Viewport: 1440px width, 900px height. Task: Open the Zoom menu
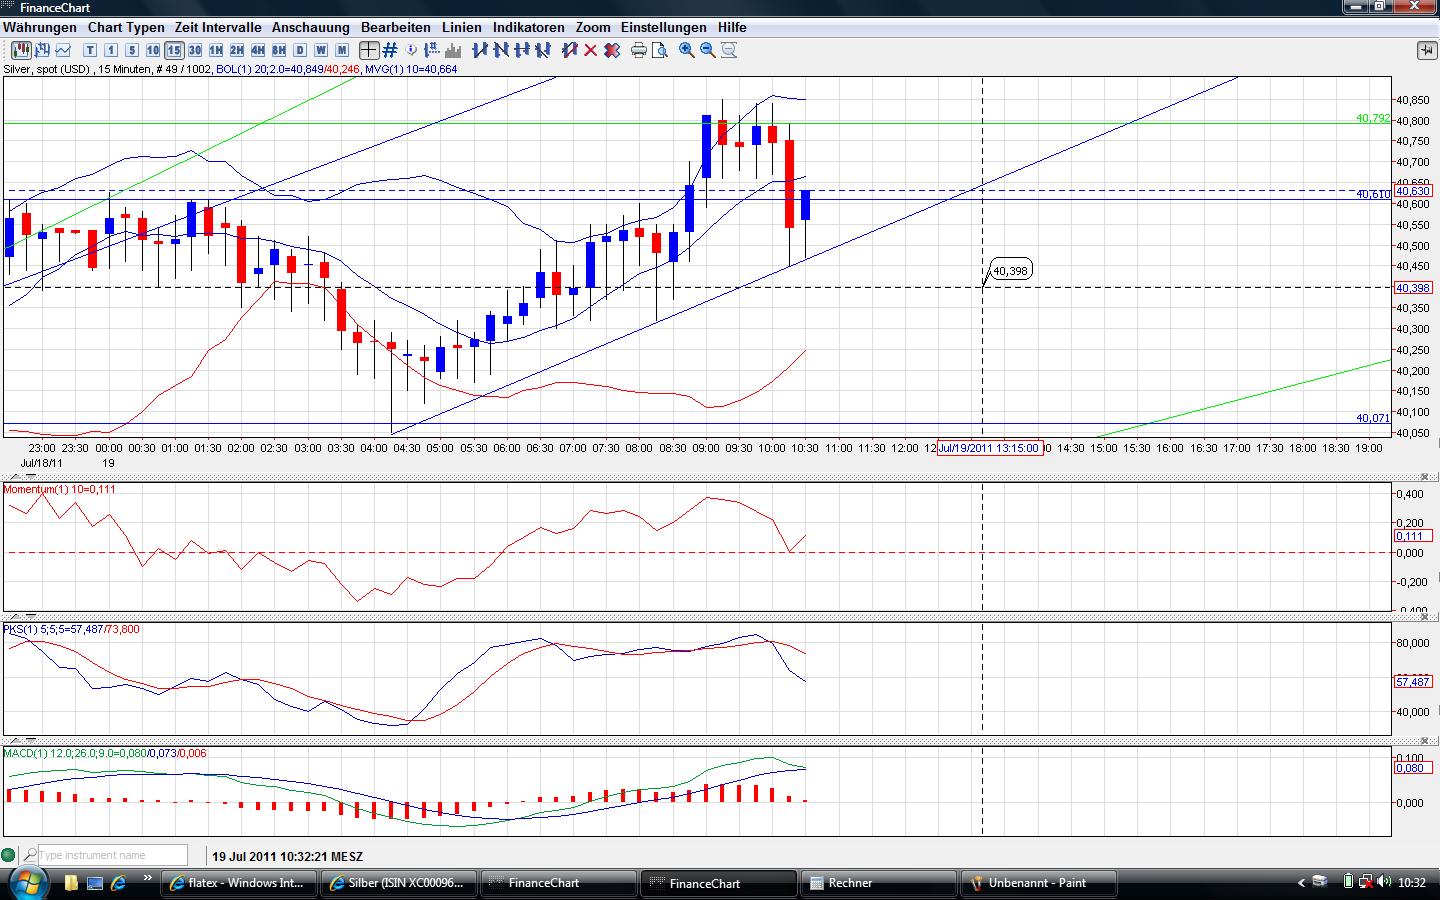click(x=593, y=27)
